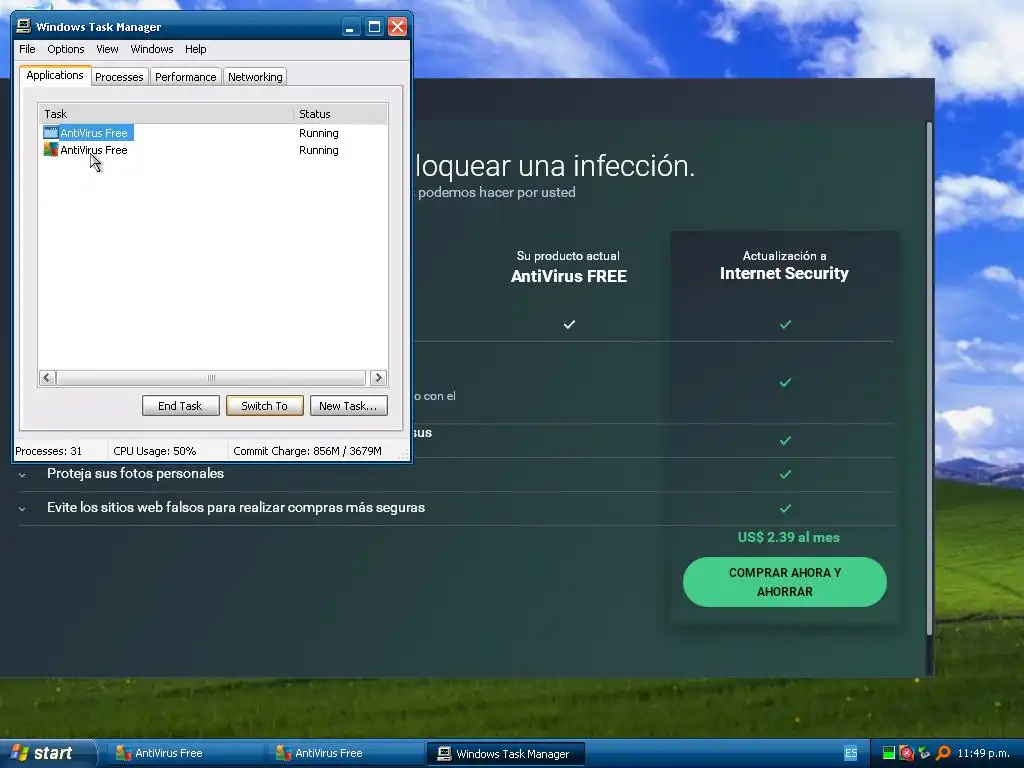Switch to the Performance tab

pyautogui.click(x=185, y=77)
